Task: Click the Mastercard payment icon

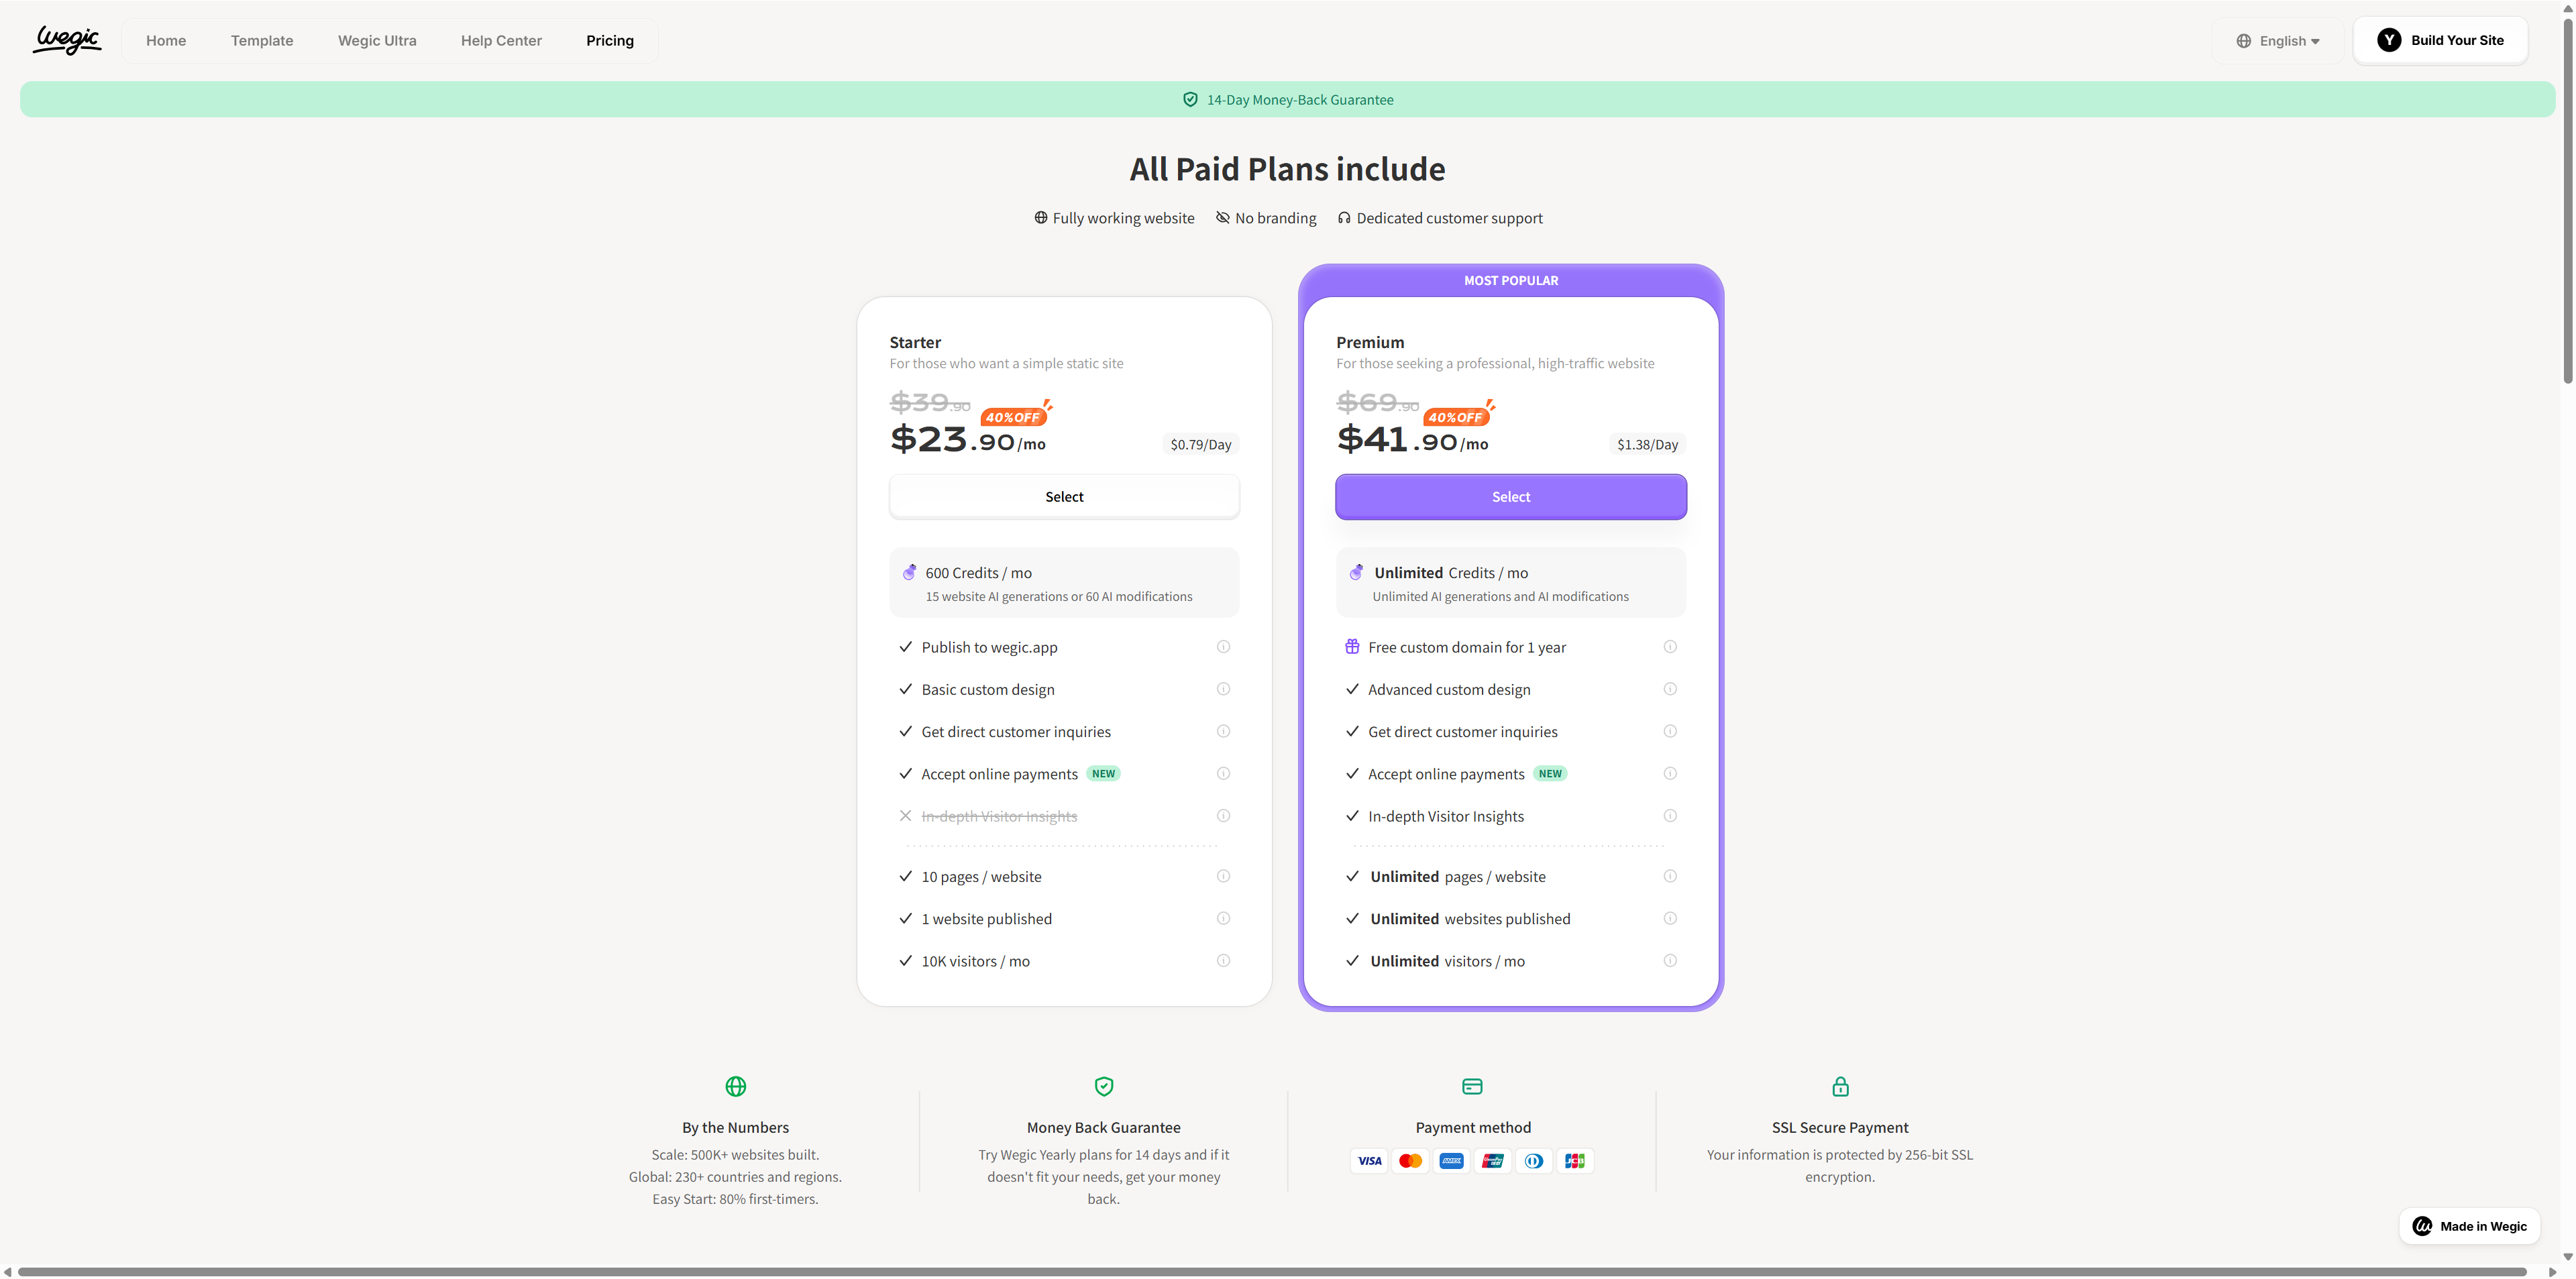Action: [1410, 1161]
